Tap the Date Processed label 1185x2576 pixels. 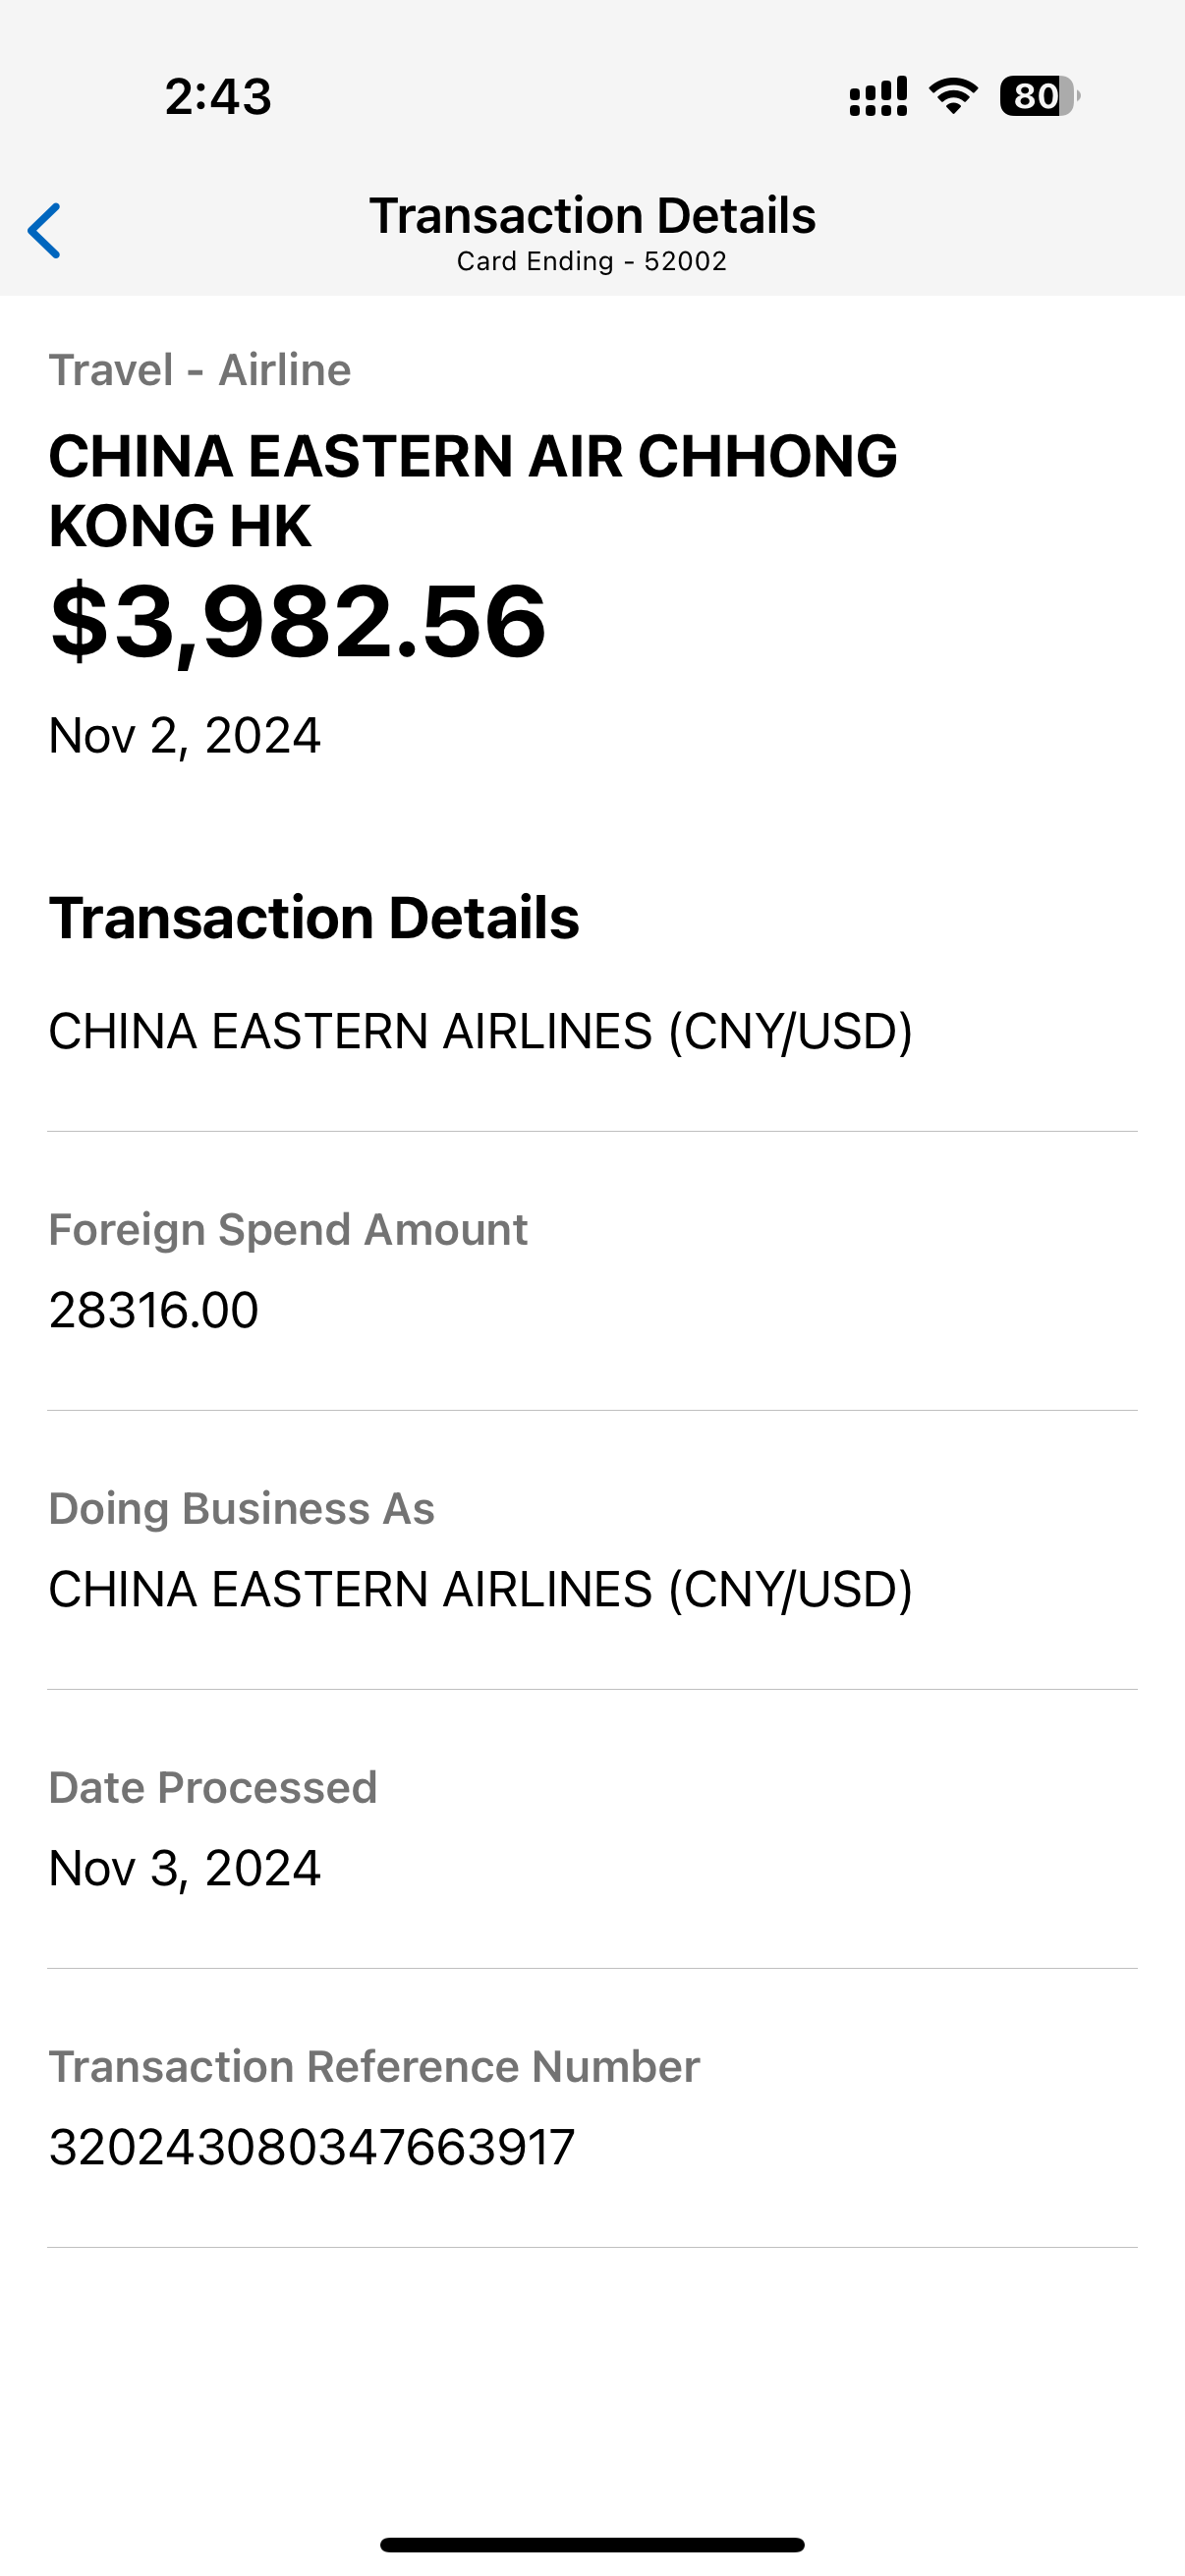213,1787
